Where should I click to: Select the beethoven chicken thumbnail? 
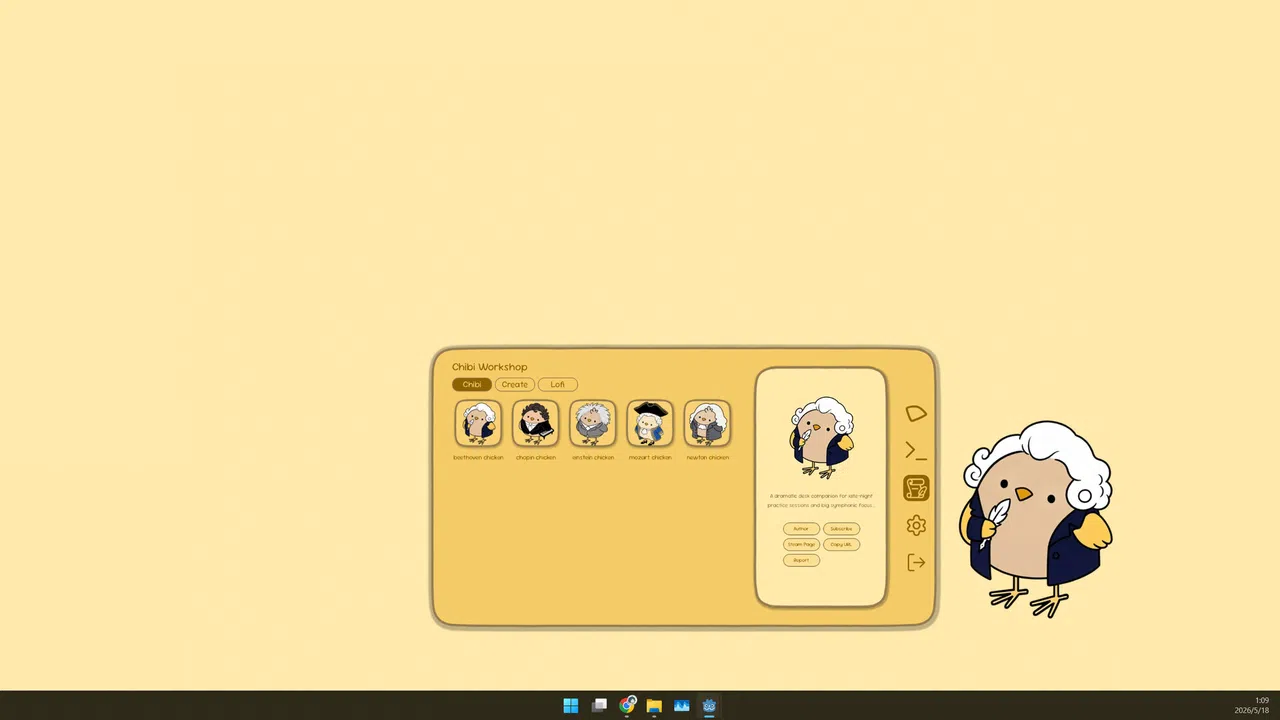click(x=478, y=423)
